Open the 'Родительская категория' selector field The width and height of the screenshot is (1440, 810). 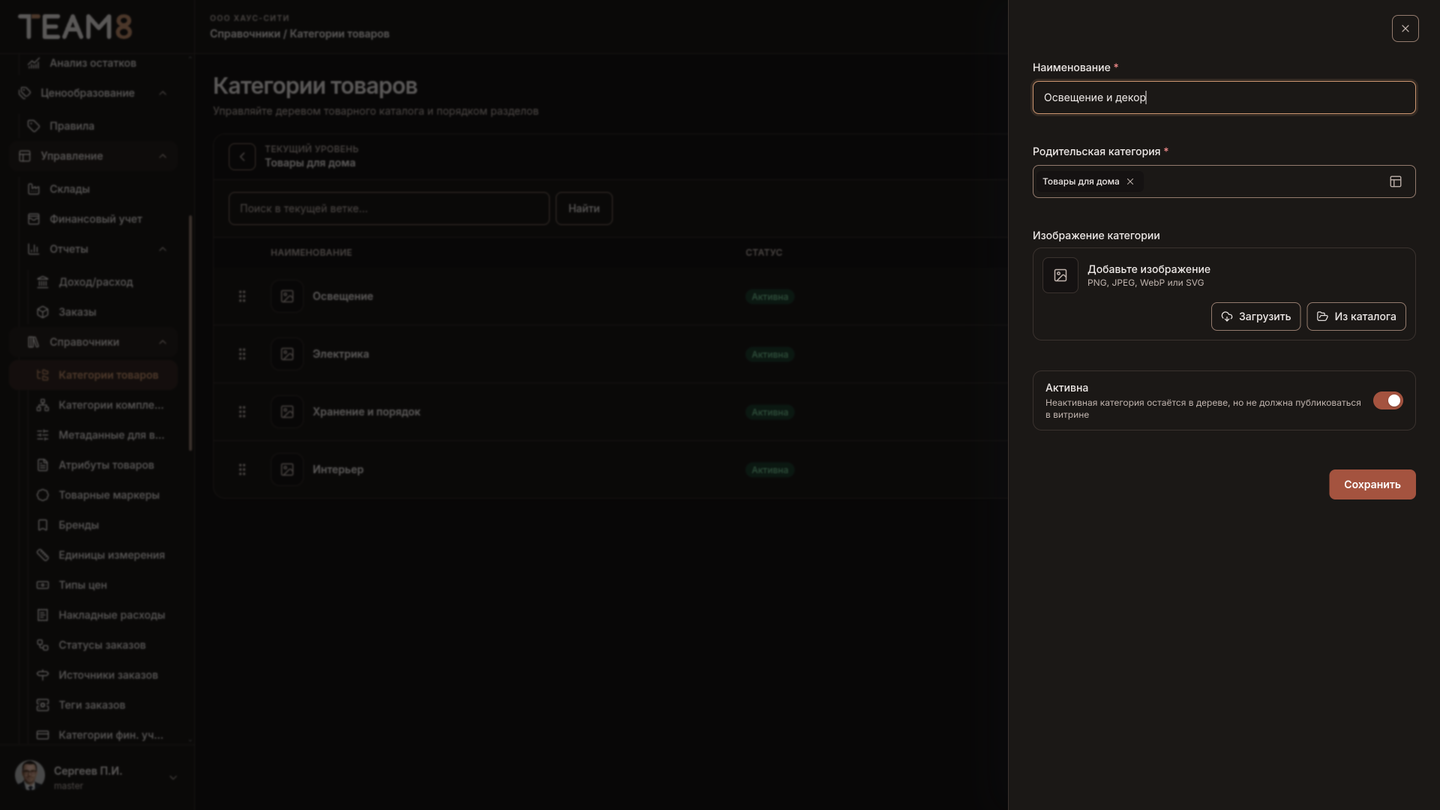1224,182
